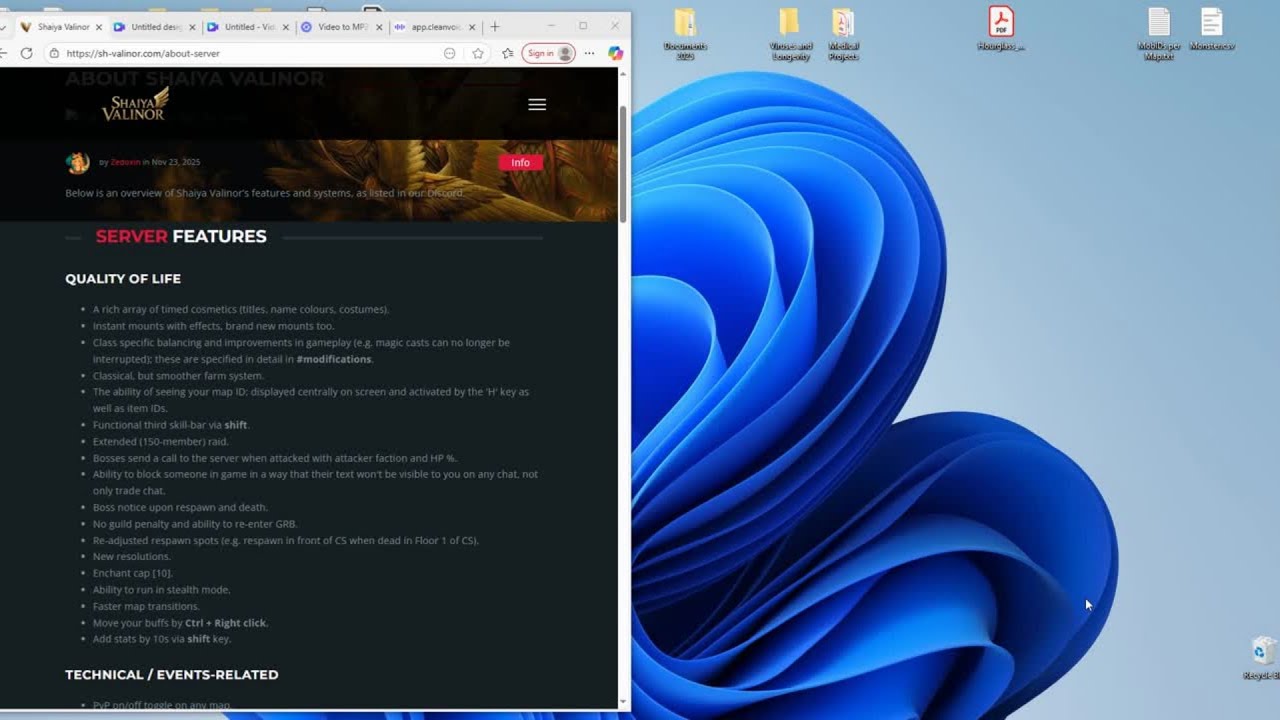This screenshot has width=1280, height=720.
Task: Add this page to favorites with star icon
Action: point(478,53)
